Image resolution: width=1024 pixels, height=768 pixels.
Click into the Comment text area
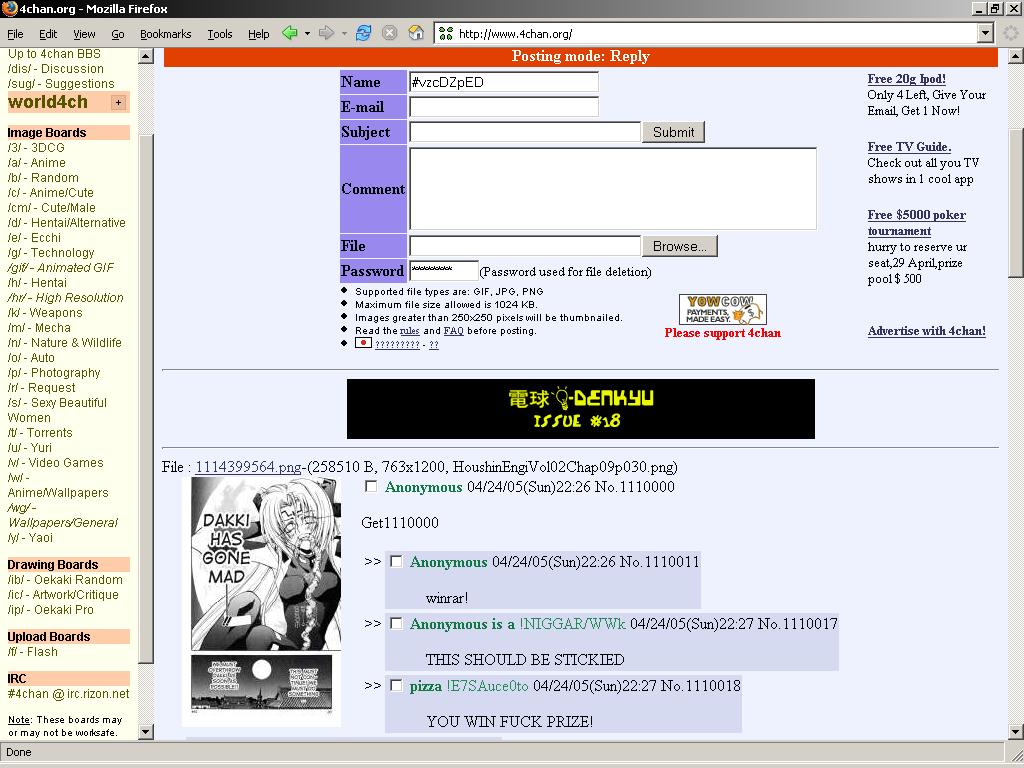pyautogui.click(x=612, y=189)
